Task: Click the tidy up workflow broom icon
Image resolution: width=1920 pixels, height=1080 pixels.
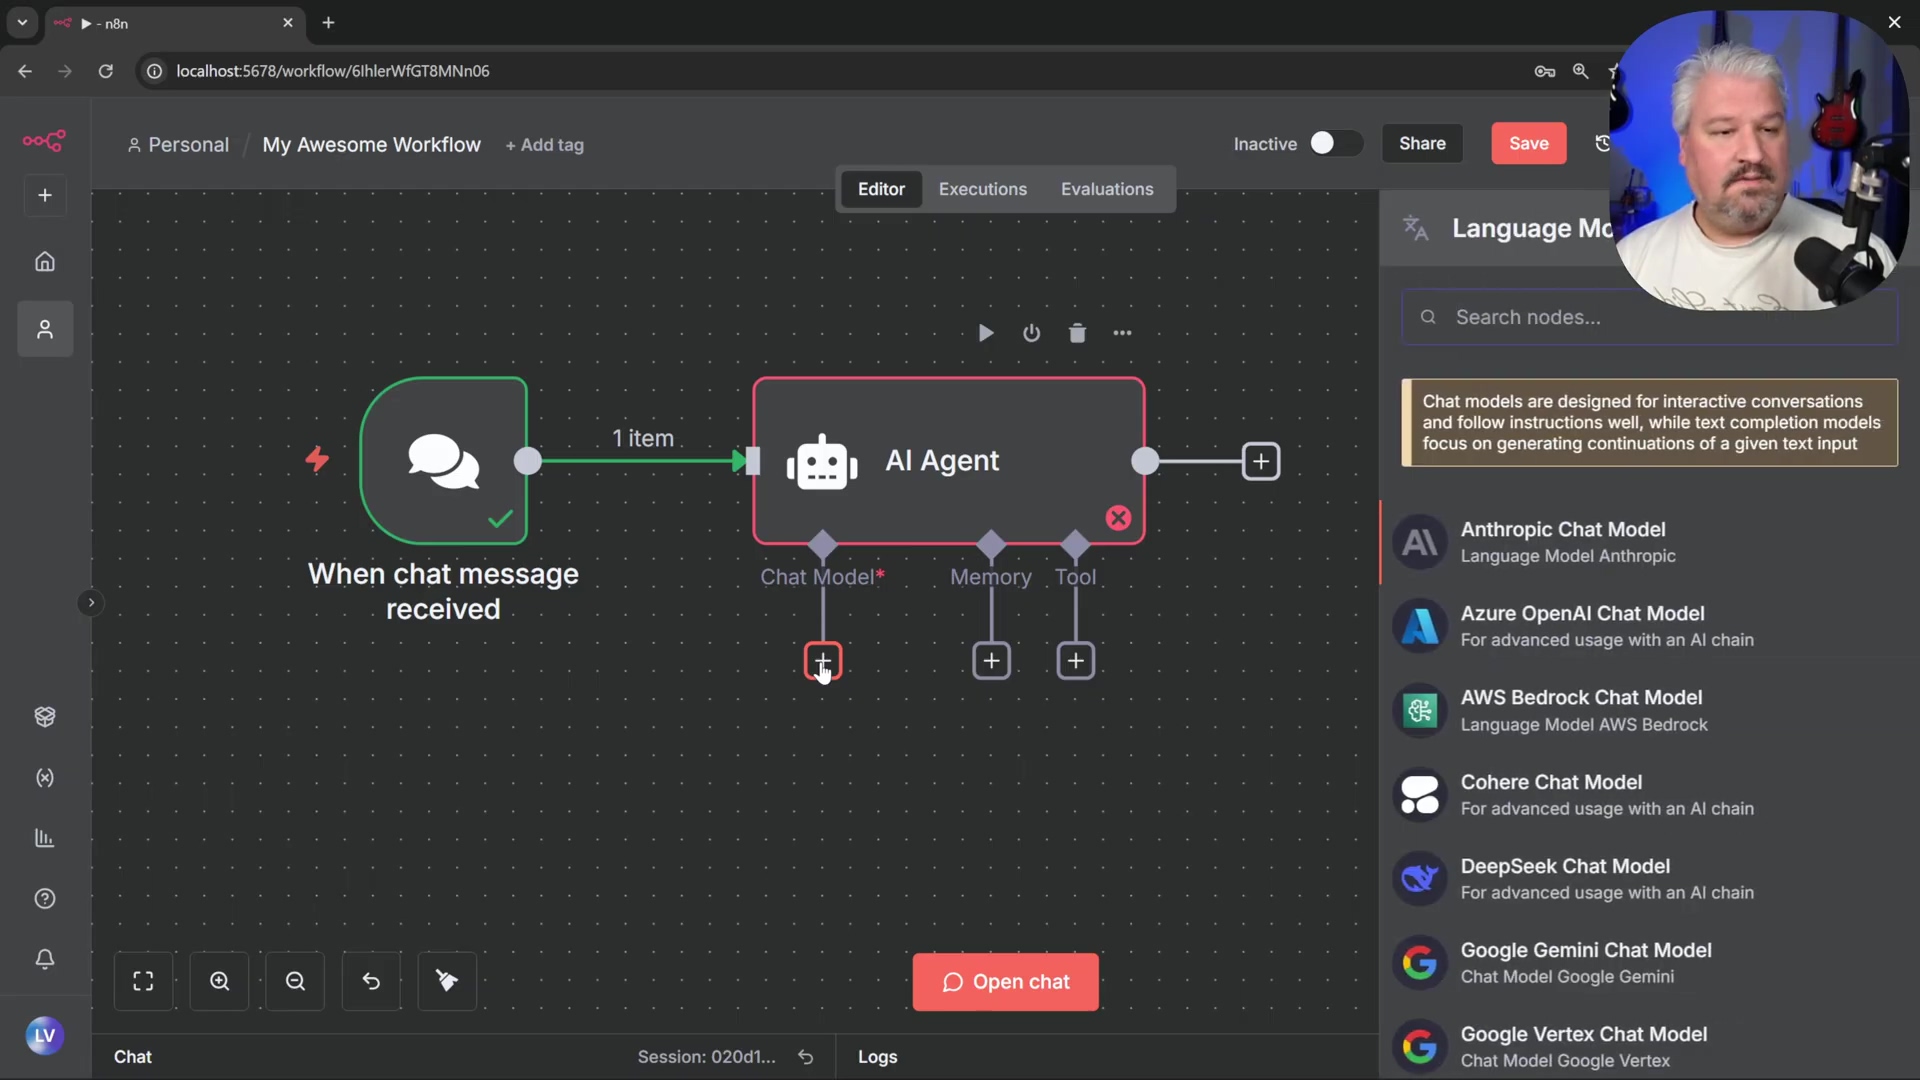Action: tap(447, 981)
